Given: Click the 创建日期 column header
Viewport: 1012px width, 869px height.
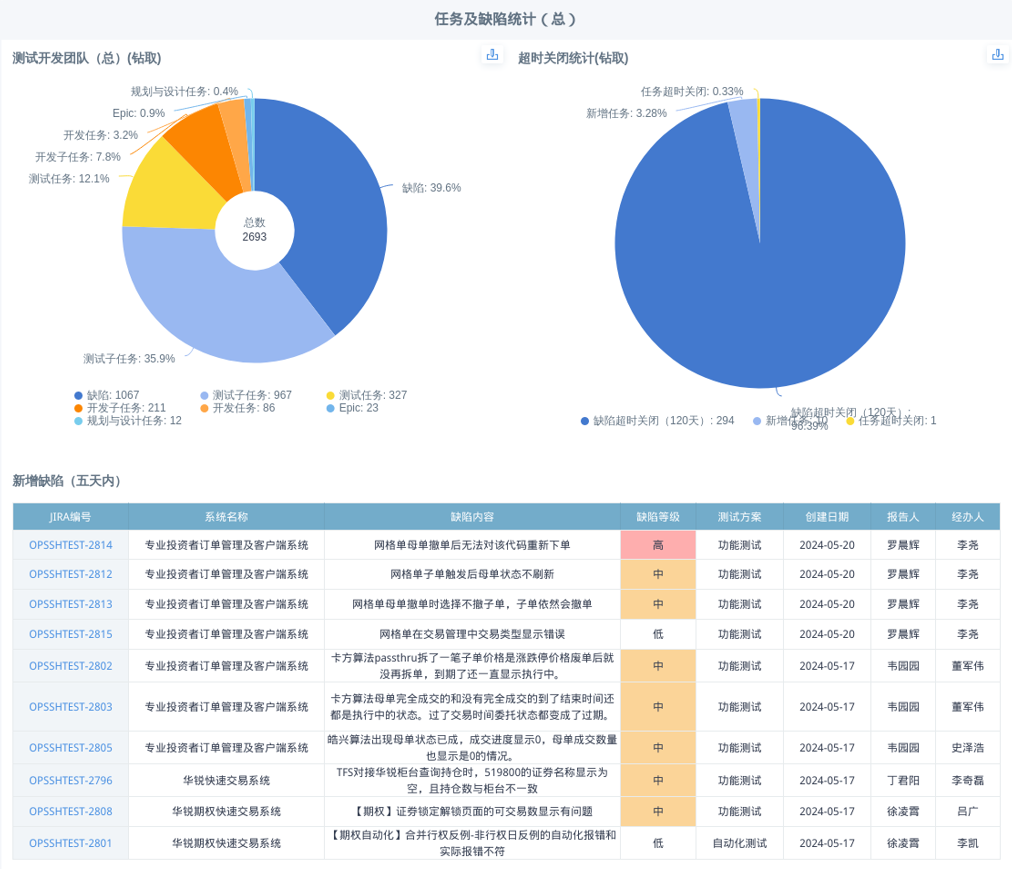Looking at the screenshot, I should (827, 517).
